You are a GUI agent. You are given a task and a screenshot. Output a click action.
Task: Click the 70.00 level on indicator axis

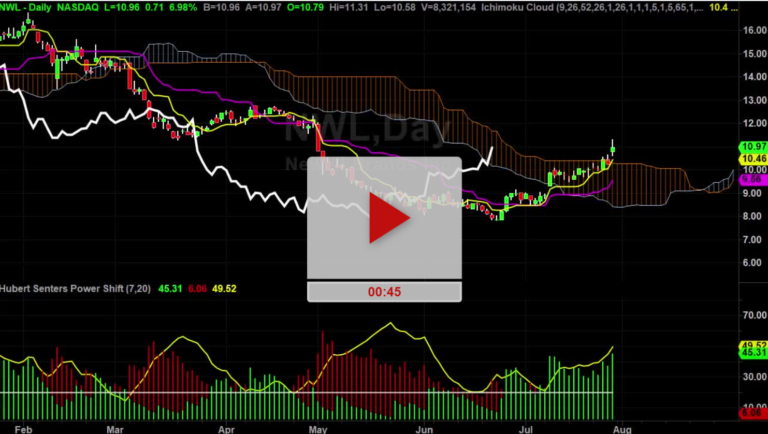[752, 314]
